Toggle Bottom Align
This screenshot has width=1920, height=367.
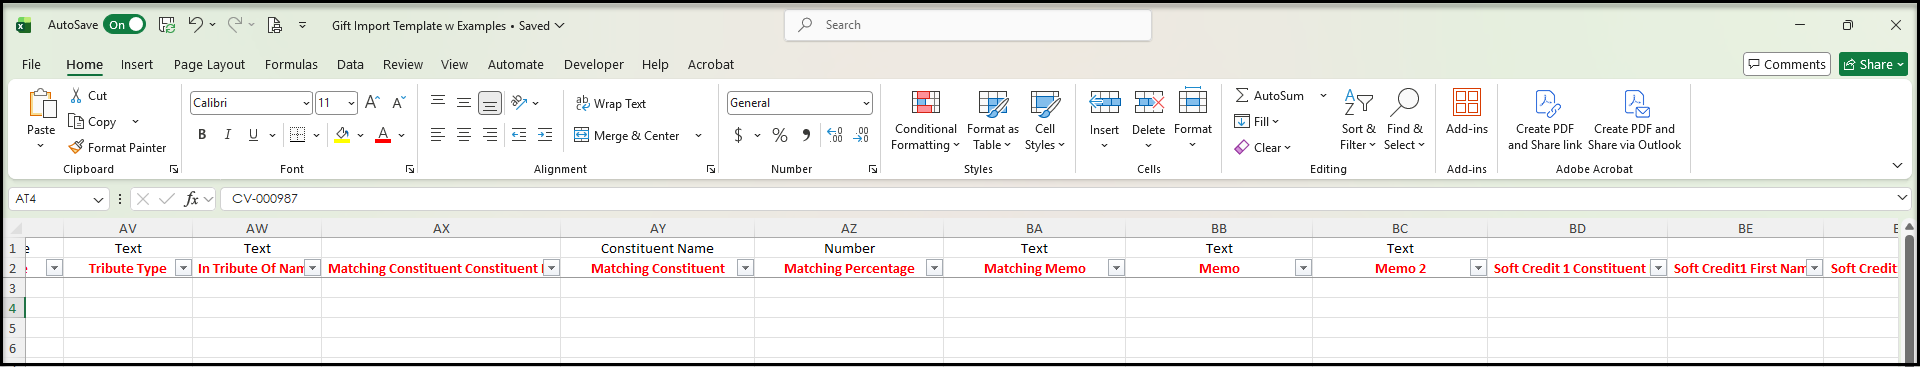pos(490,103)
